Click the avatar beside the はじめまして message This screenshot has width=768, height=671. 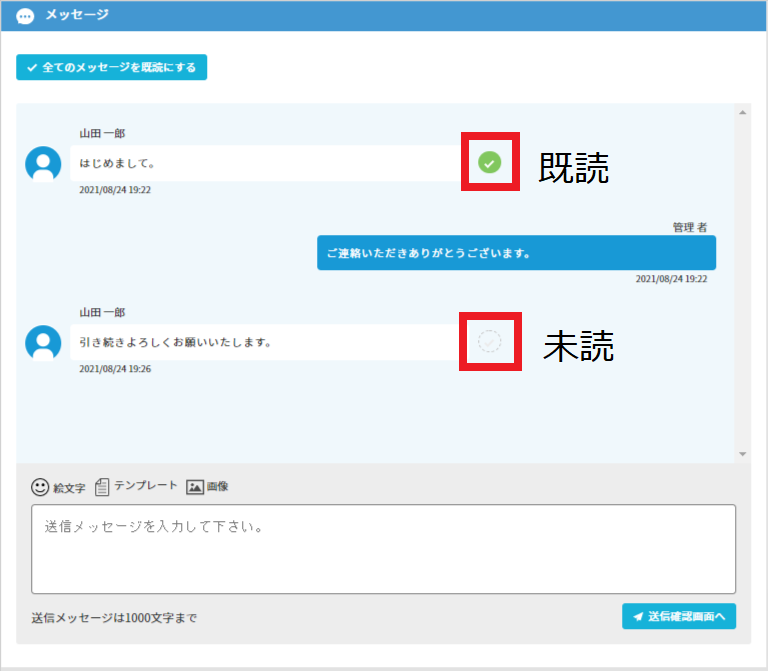pyautogui.click(x=43, y=163)
